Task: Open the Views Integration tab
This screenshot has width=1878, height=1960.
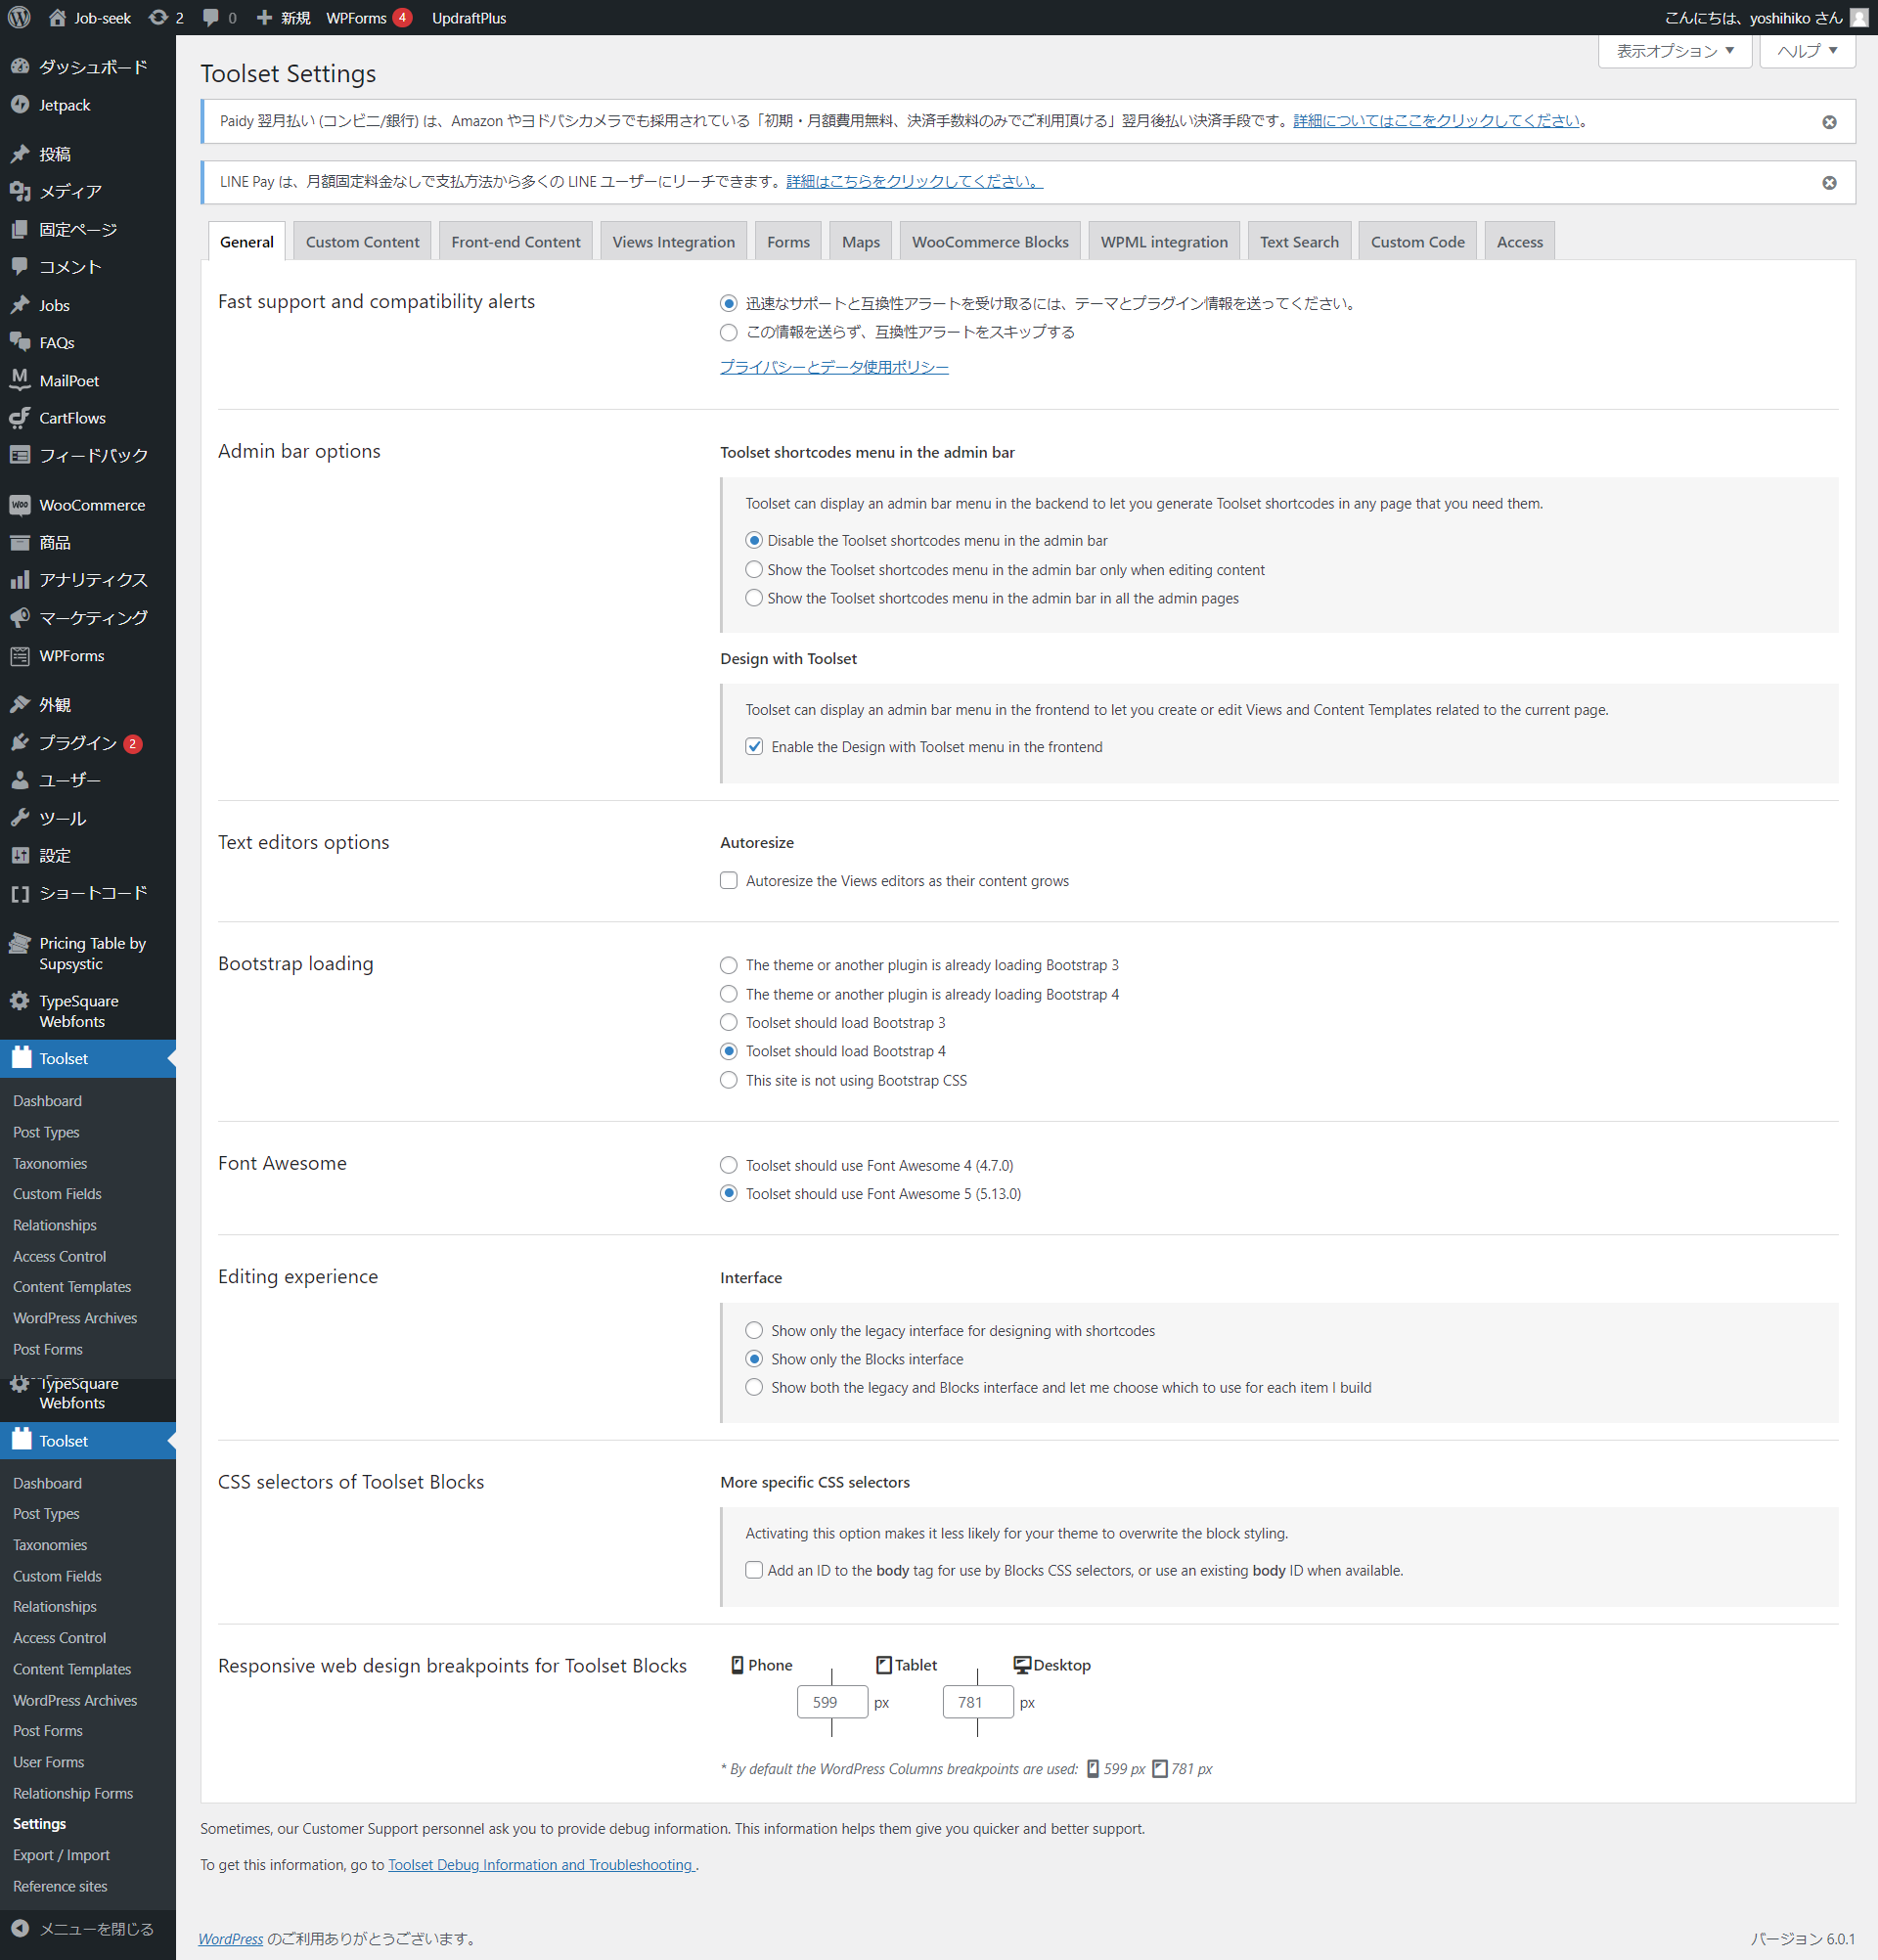Action: click(x=674, y=241)
